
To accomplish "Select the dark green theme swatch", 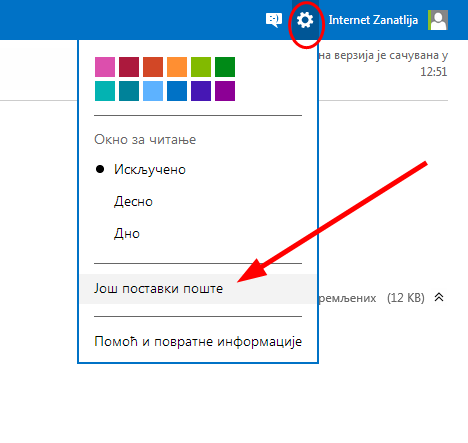I will point(225,67).
